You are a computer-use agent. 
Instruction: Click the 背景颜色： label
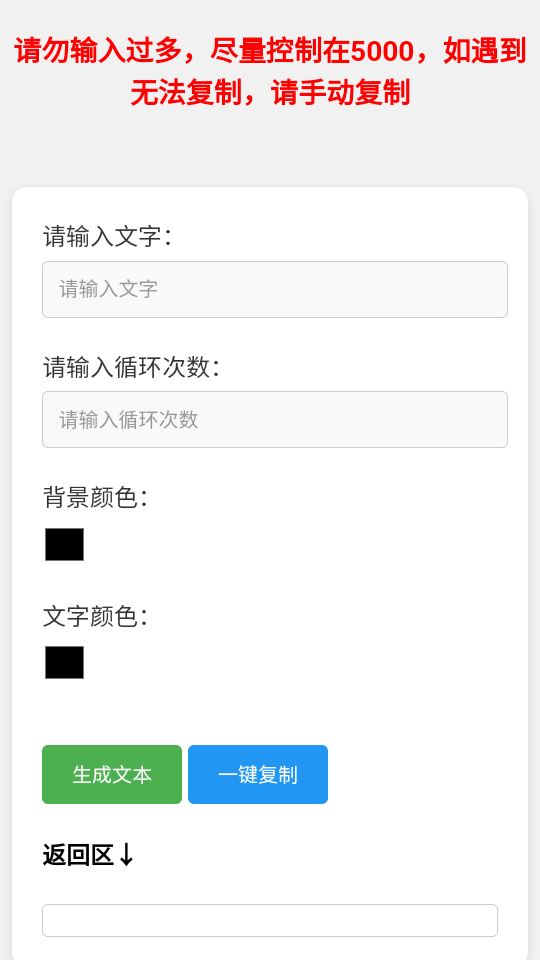(x=96, y=497)
